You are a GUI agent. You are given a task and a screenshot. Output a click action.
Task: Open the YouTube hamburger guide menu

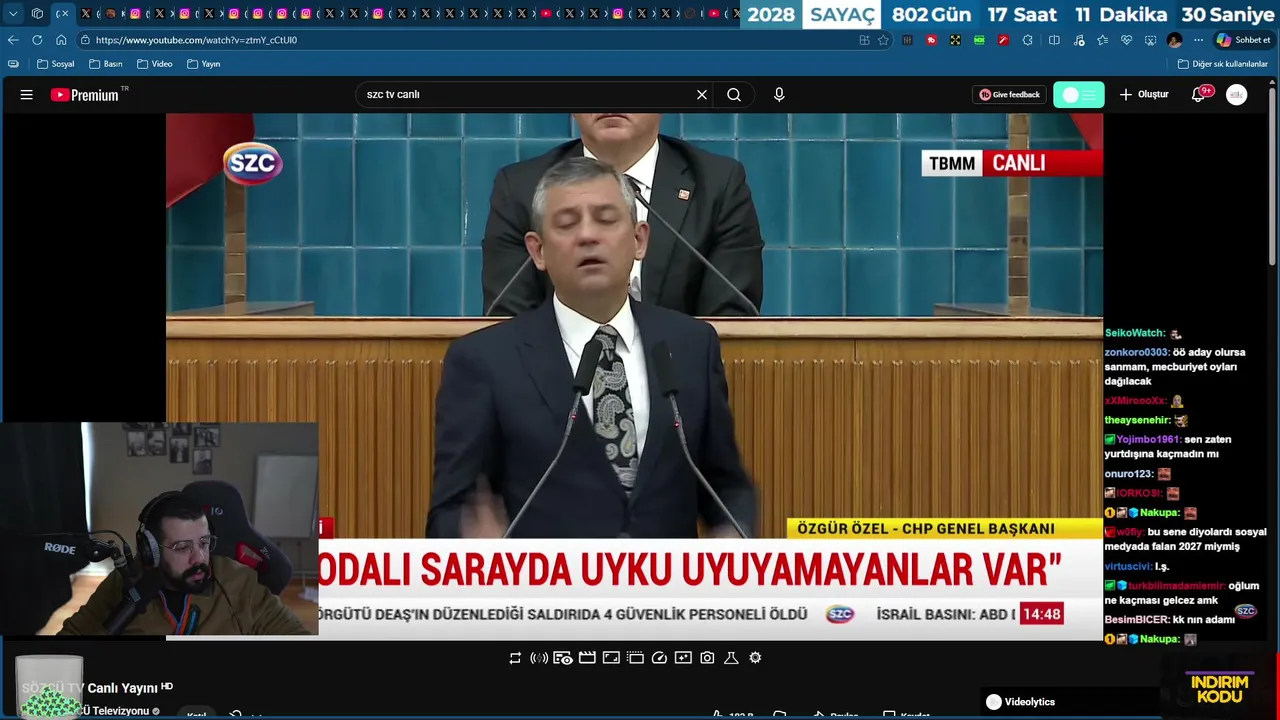(27, 95)
